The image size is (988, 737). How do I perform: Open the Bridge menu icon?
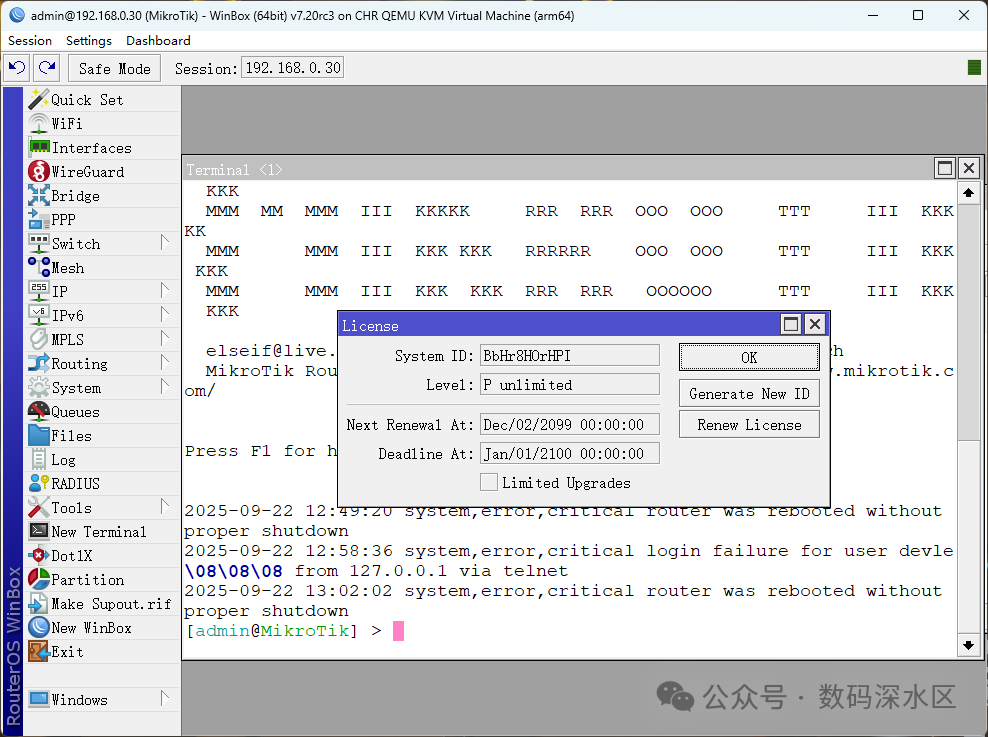(38, 195)
